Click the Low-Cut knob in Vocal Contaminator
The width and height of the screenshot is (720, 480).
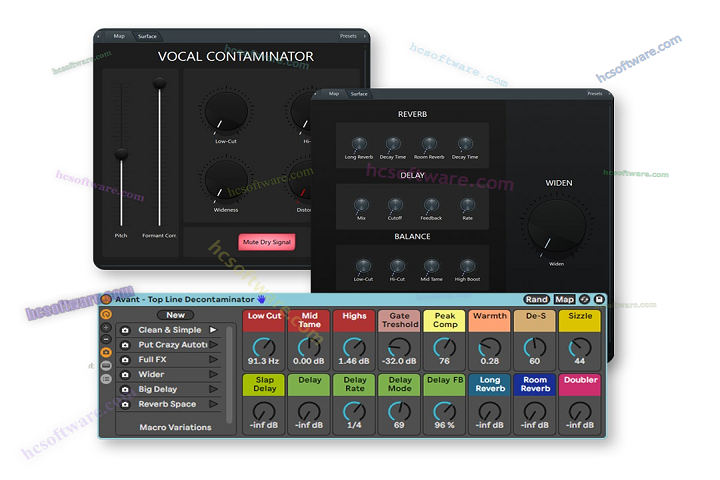click(x=226, y=112)
